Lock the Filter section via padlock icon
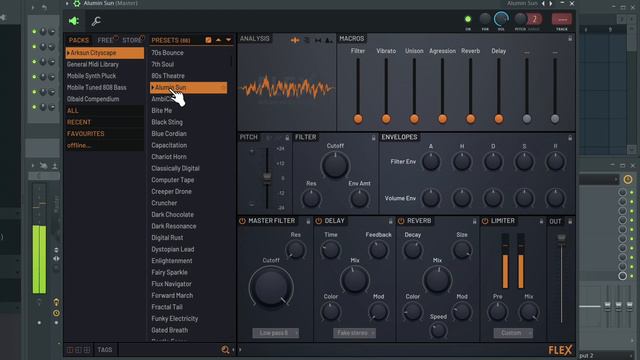The image size is (640, 360). click(373, 138)
